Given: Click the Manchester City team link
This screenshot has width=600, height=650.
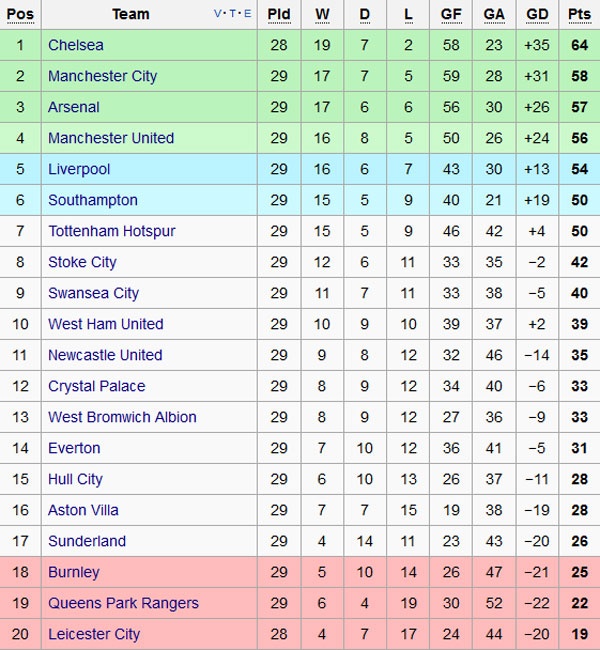Looking at the screenshot, I should [x=102, y=76].
